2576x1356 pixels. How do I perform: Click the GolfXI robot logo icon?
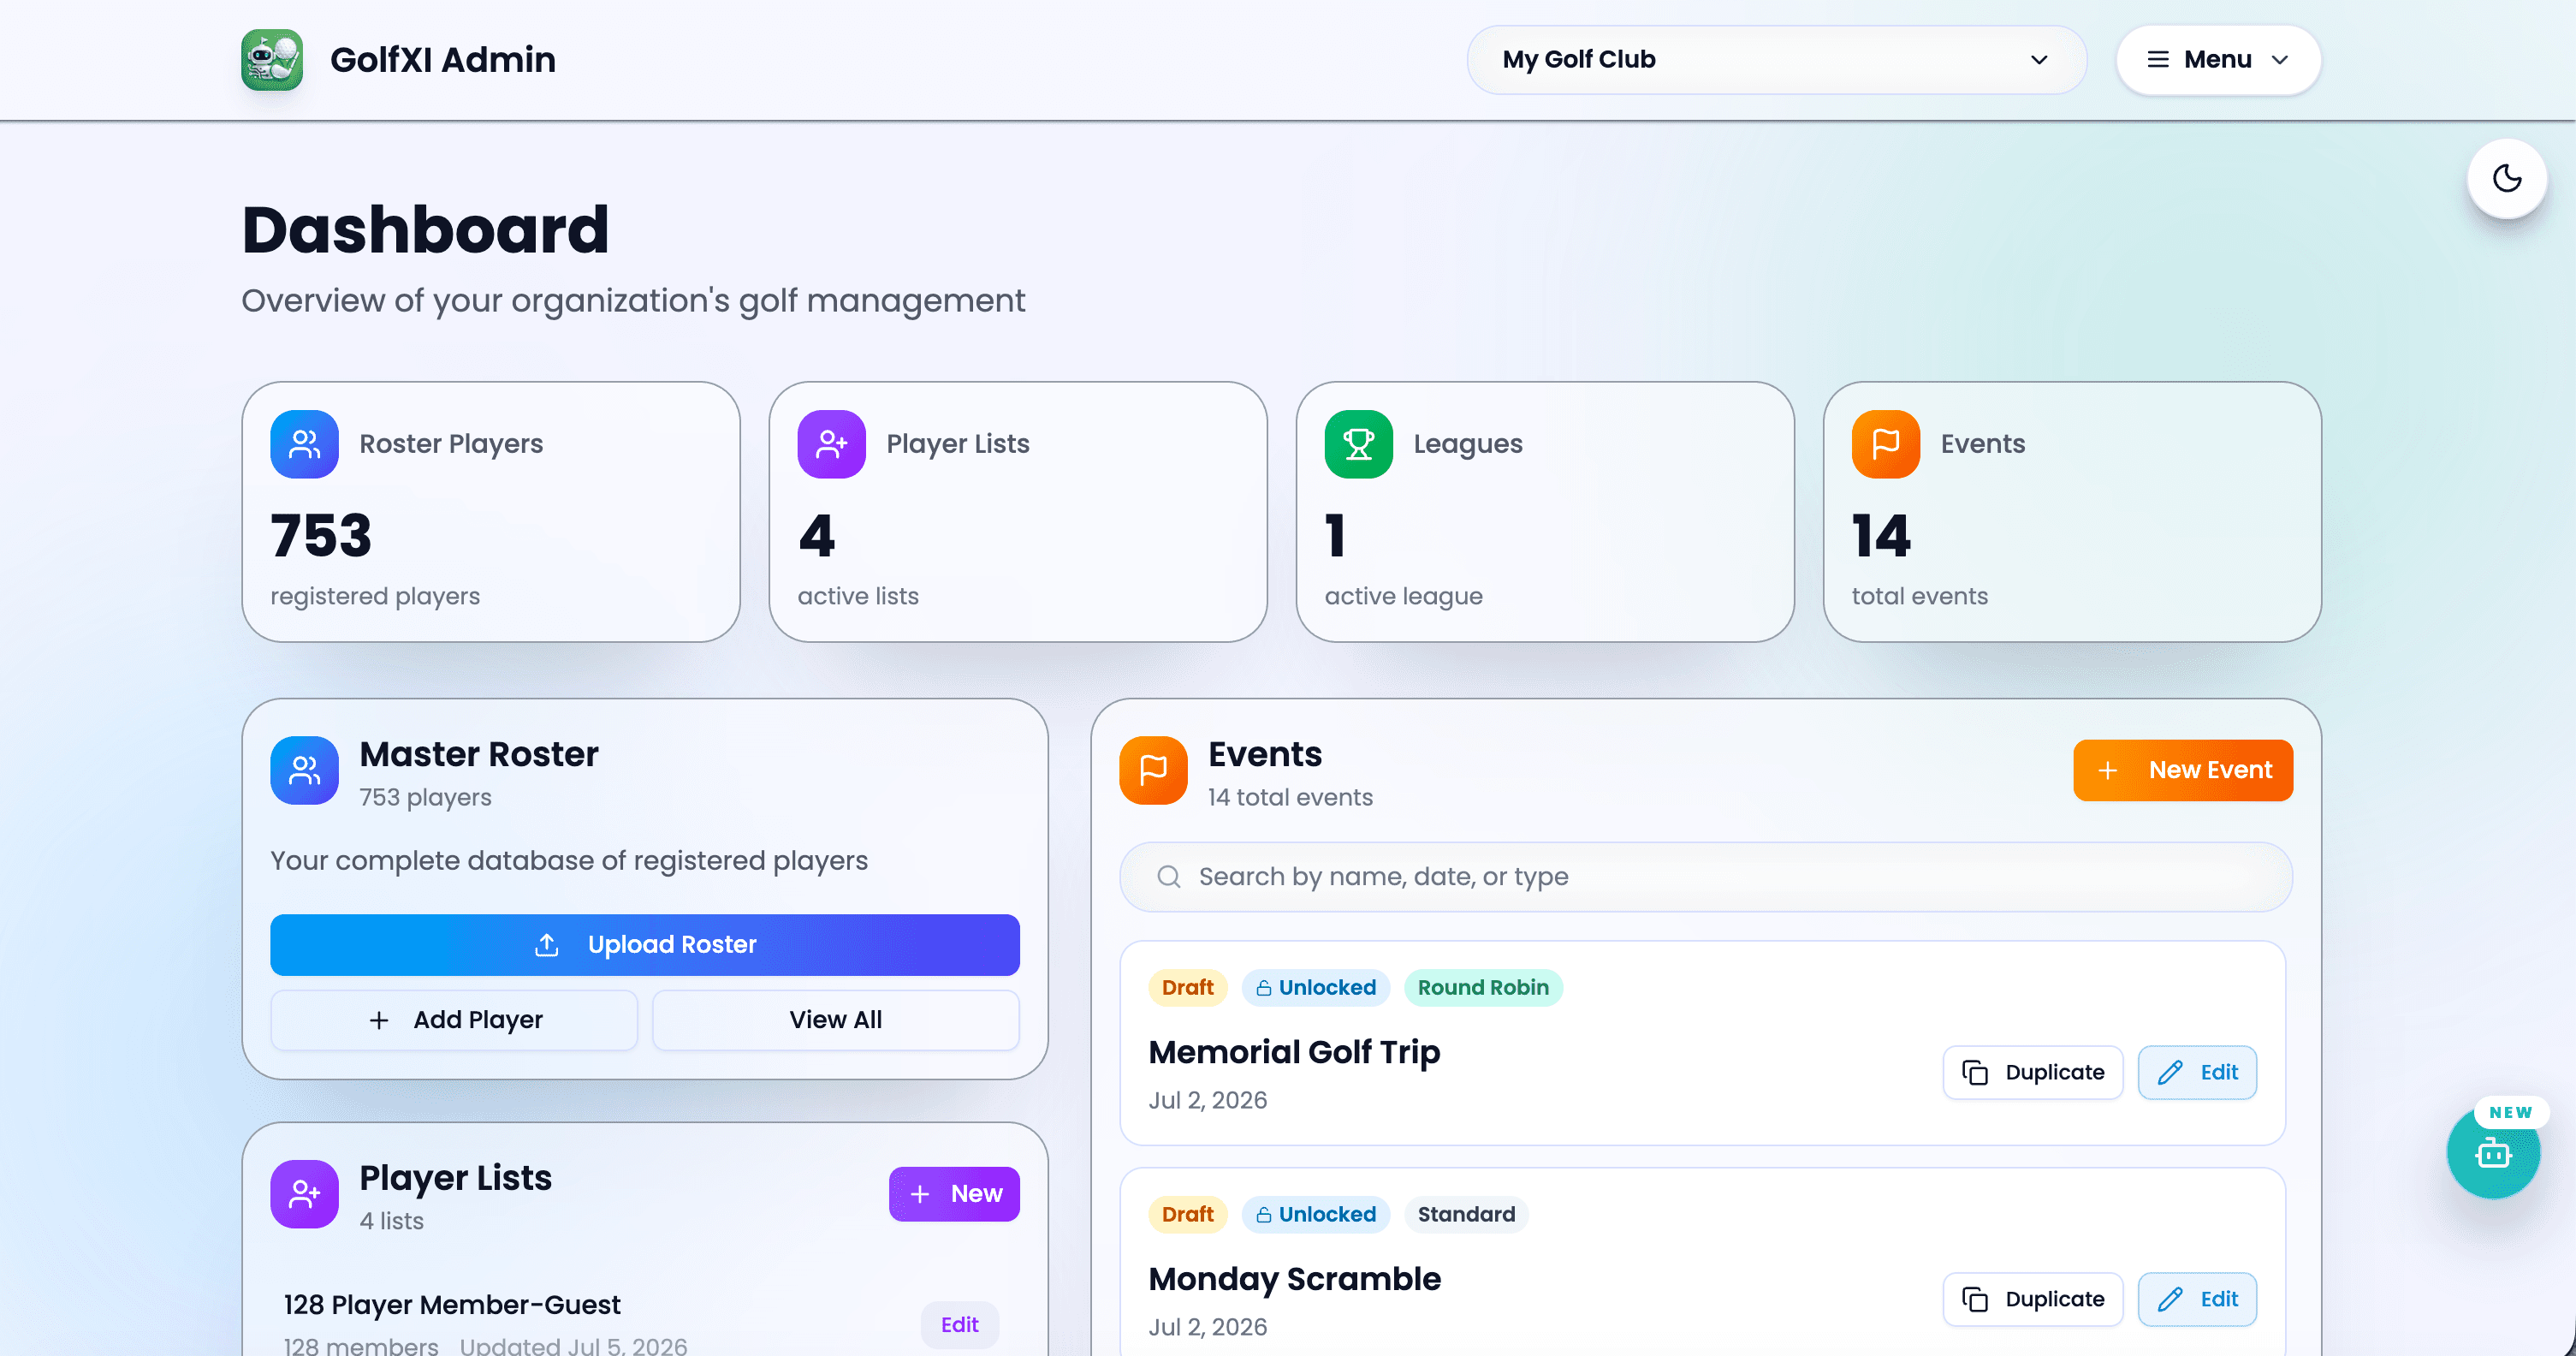coord(272,60)
